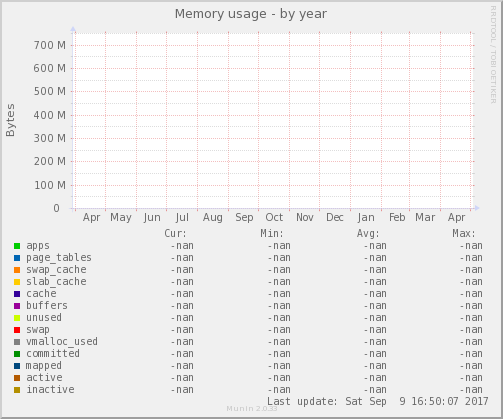The image size is (503, 419).
Task: Click the '400 M' y-axis label
Action: [x=50, y=115]
